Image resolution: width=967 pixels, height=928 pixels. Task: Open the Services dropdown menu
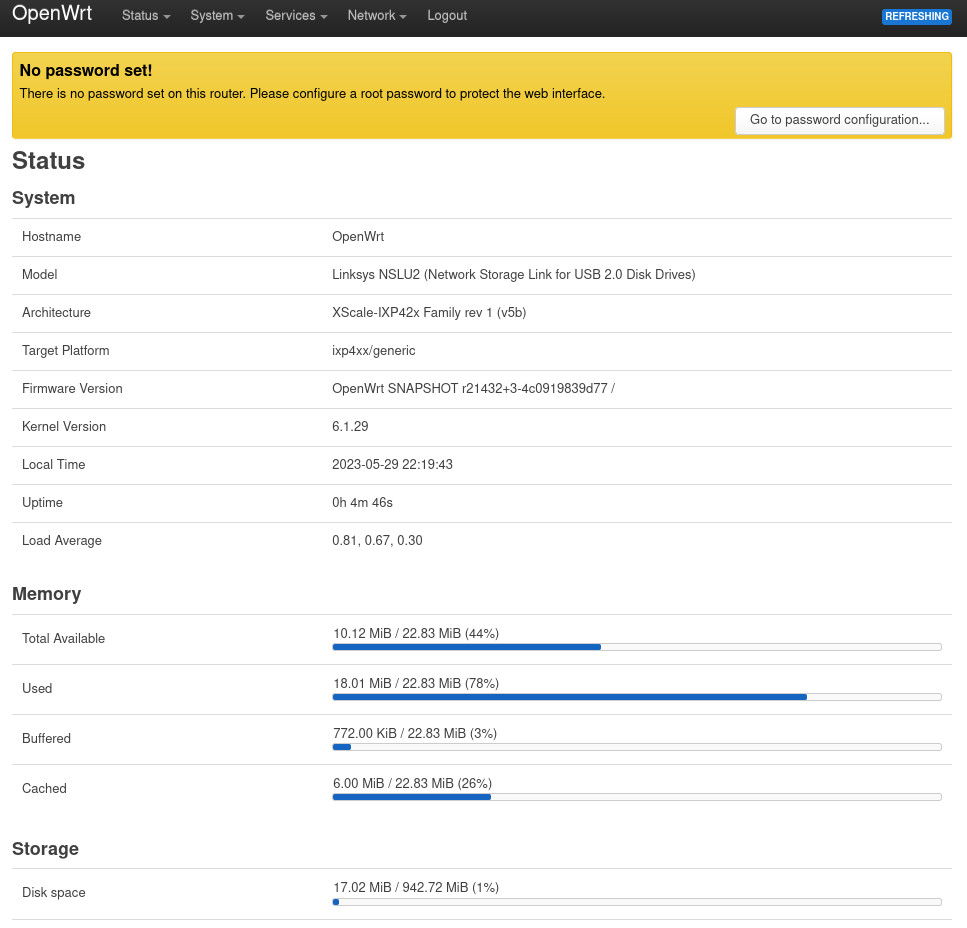point(296,16)
